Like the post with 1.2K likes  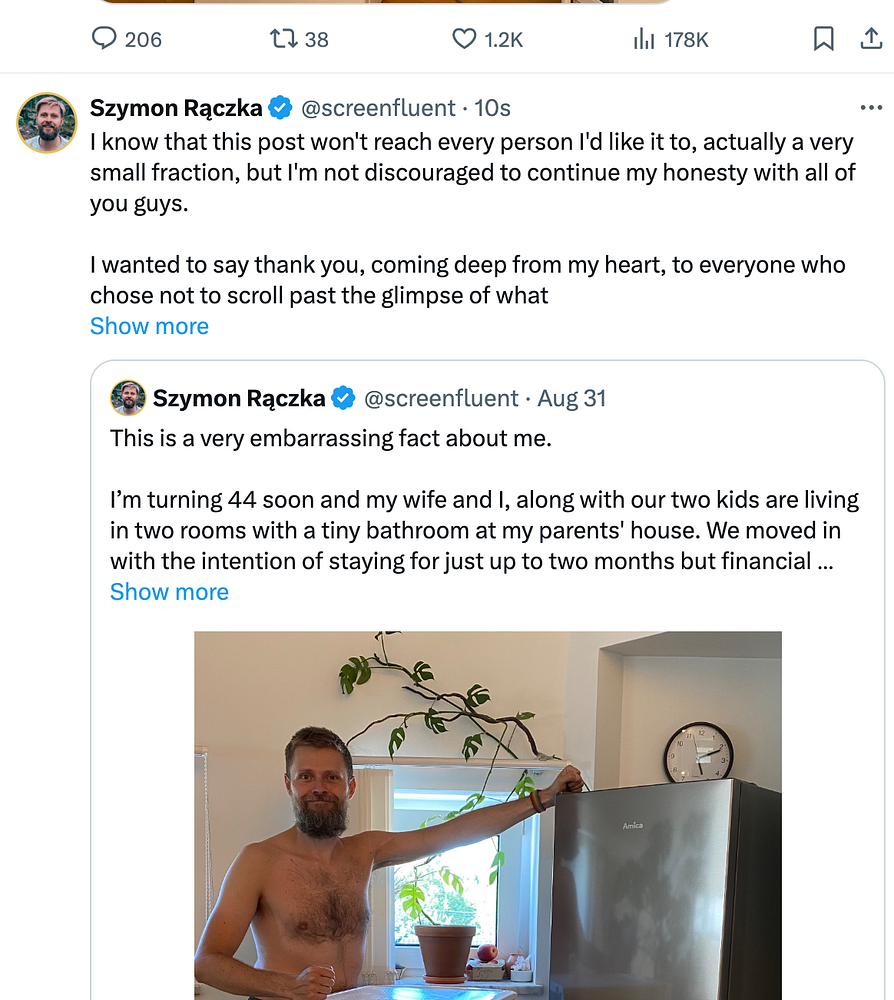(x=464, y=39)
